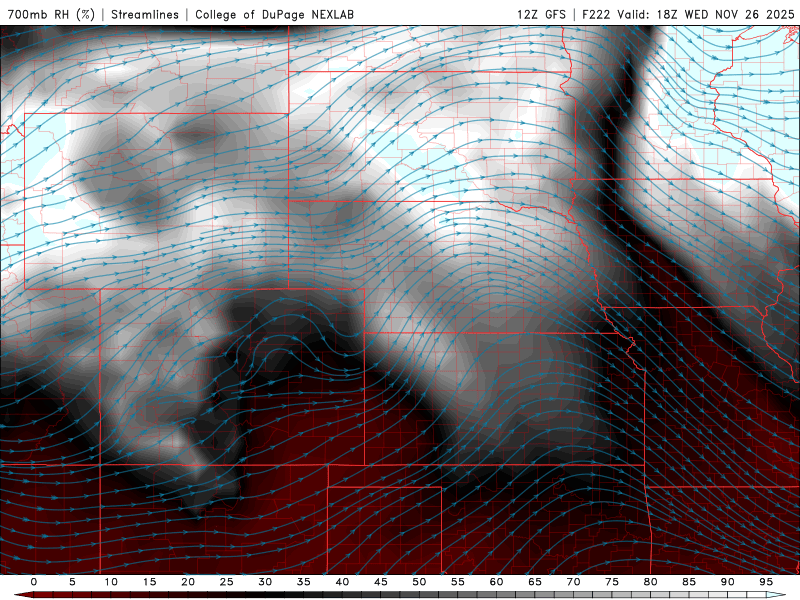Click the "700mb RH (%)" title text
The image size is (800, 600).
click(x=52, y=14)
